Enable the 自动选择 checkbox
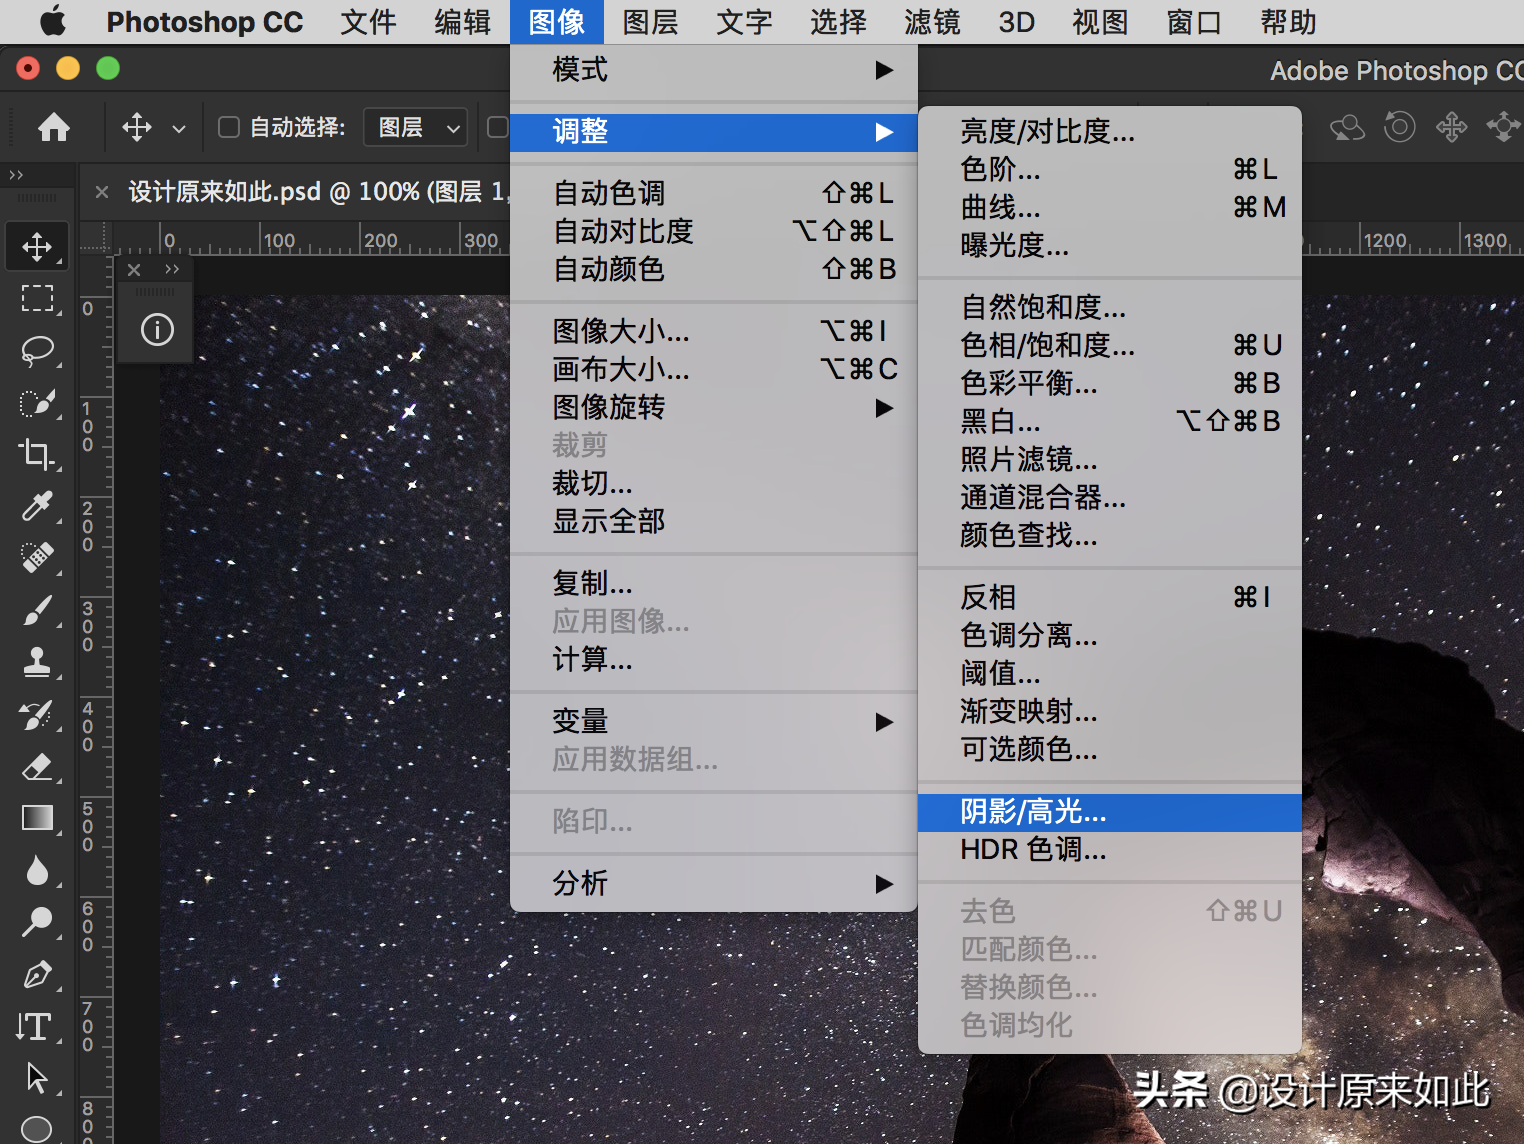Viewport: 1524px width, 1144px height. point(228,127)
